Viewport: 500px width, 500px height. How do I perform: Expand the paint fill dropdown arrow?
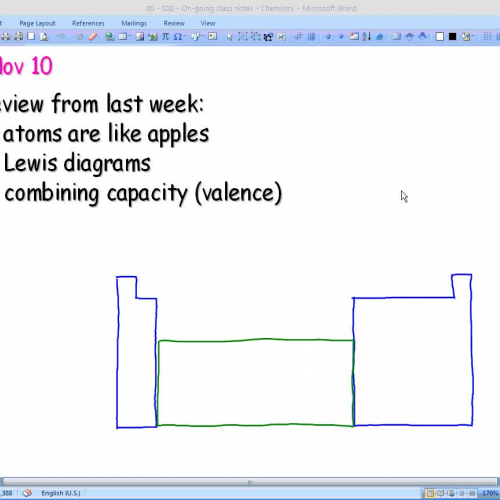472,36
